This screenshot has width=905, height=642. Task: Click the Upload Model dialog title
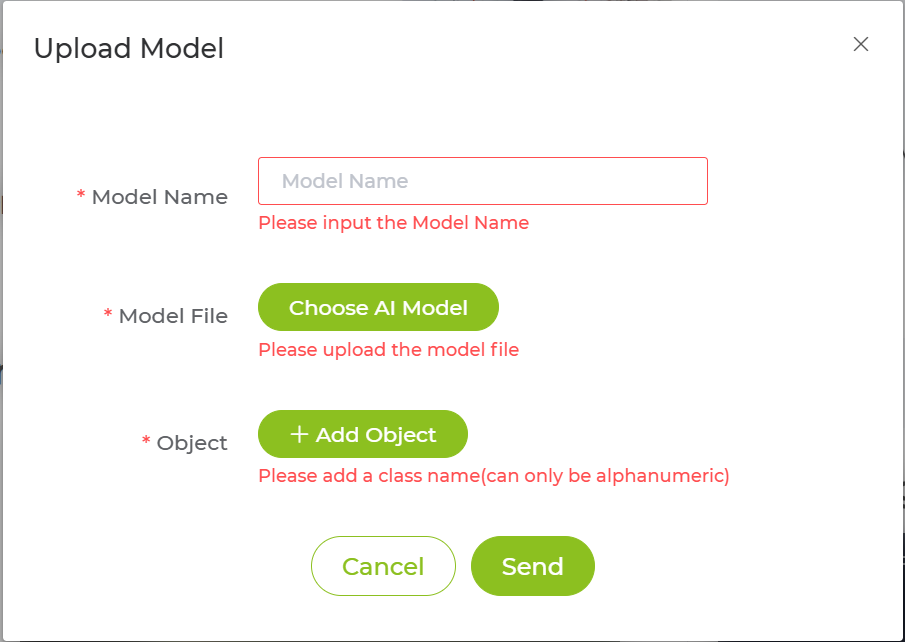click(x=129, y=48)
